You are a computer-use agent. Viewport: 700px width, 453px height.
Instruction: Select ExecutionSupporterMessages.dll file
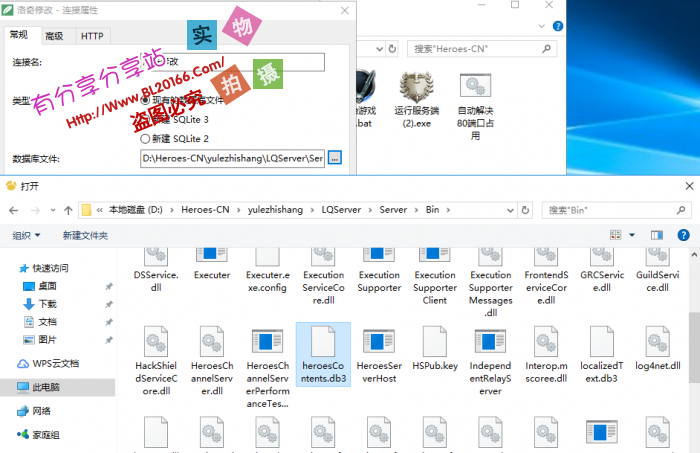[x=490, y=283]
